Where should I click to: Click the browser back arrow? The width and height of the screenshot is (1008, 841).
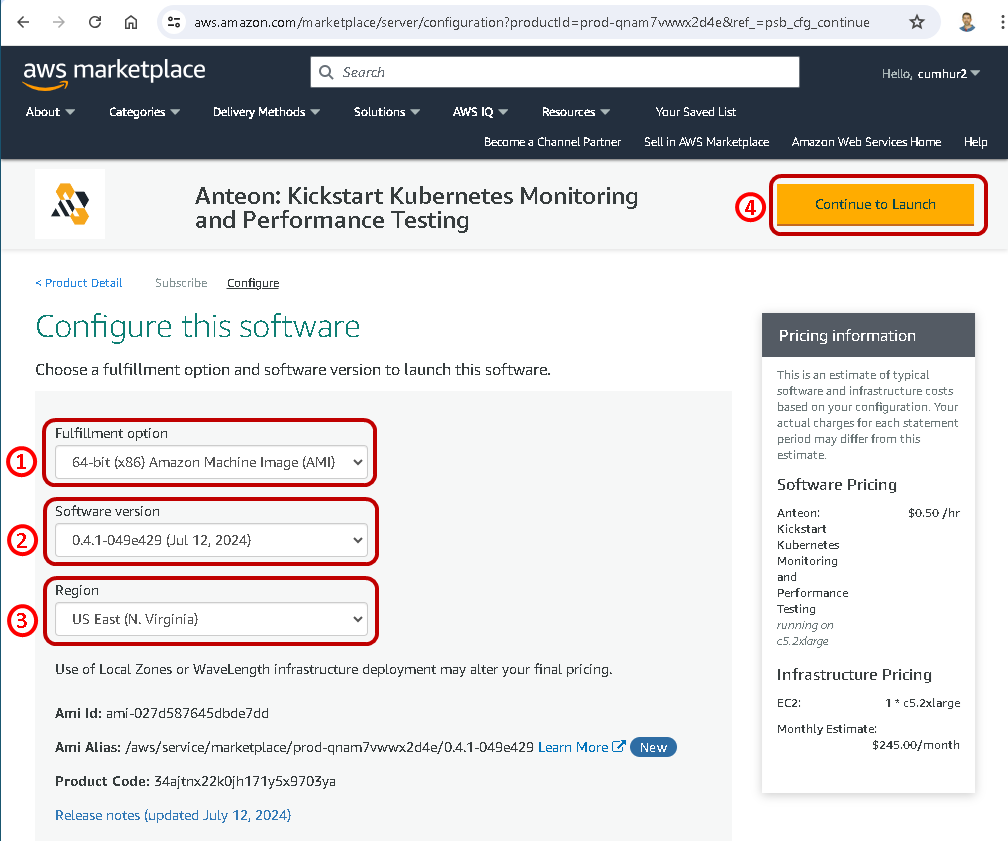tap(23, 22)
